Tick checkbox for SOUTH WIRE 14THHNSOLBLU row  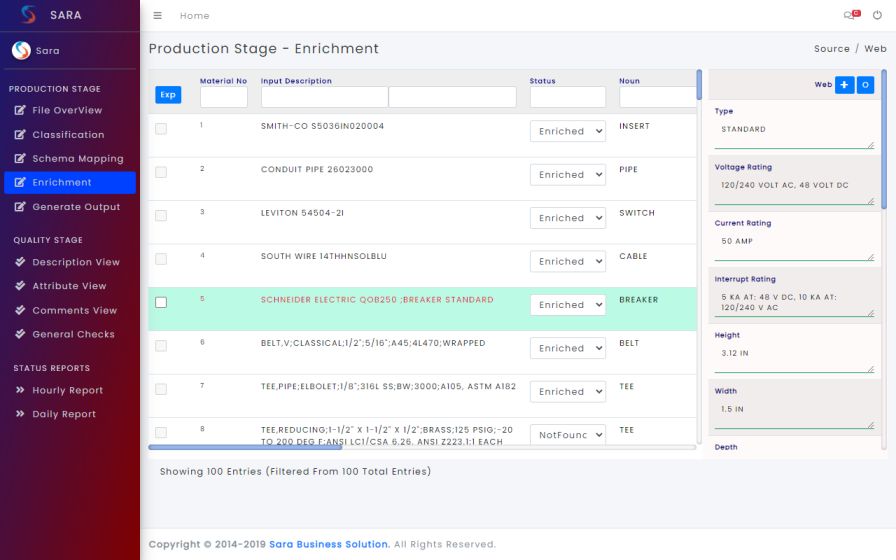pyautogui.click(x=161, y=259)
